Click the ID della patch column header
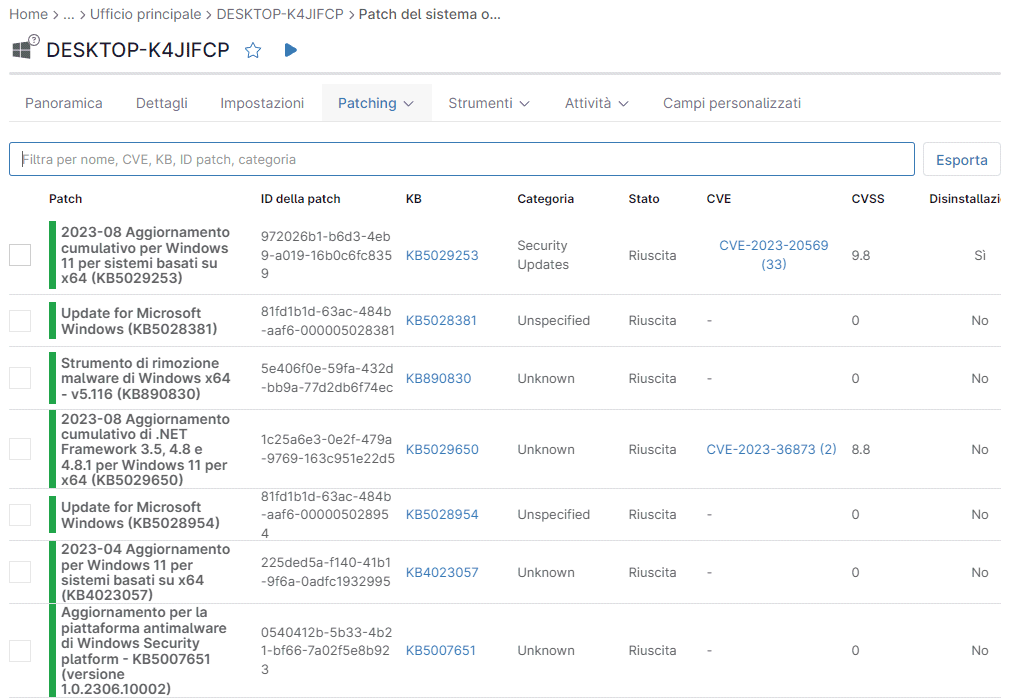This screenshot has width=1012, height=700. tap(300, 199)
